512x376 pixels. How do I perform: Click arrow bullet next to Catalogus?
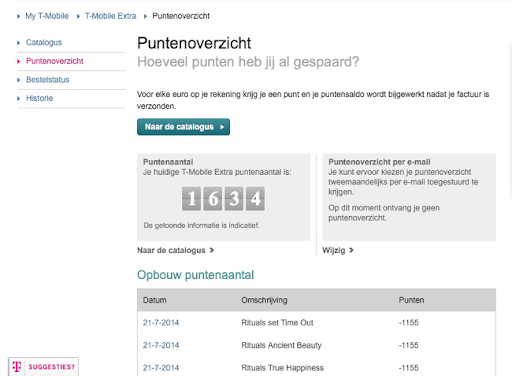(19, 43)
